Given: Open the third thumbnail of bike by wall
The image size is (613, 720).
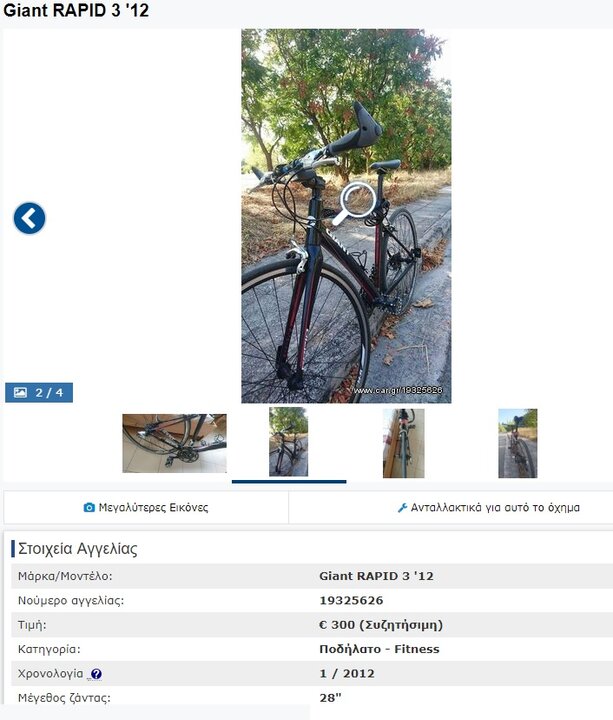Looking at the screenshot, I should [x=404, y=443].
